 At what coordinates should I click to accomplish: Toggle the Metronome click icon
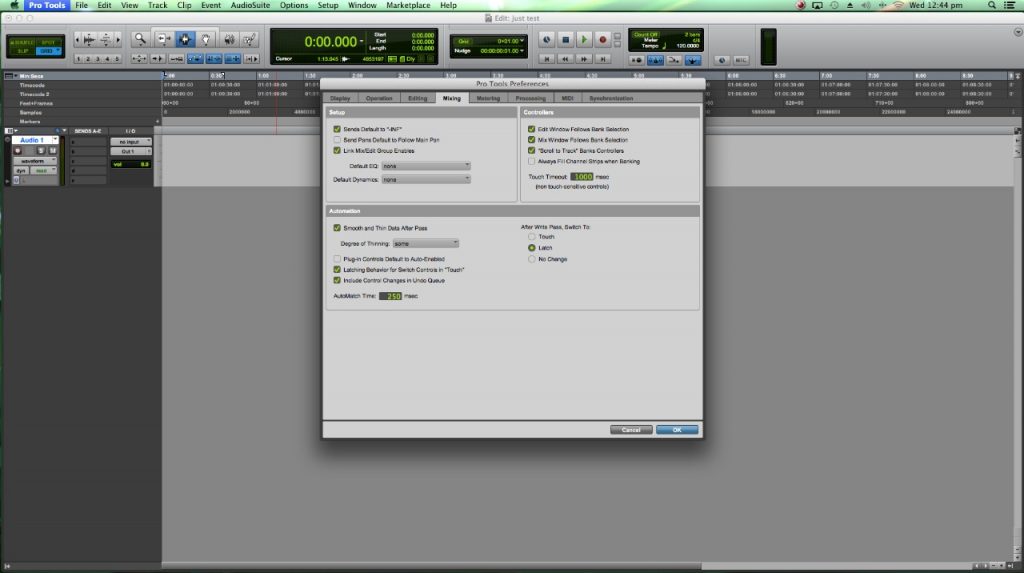(655, 59)
